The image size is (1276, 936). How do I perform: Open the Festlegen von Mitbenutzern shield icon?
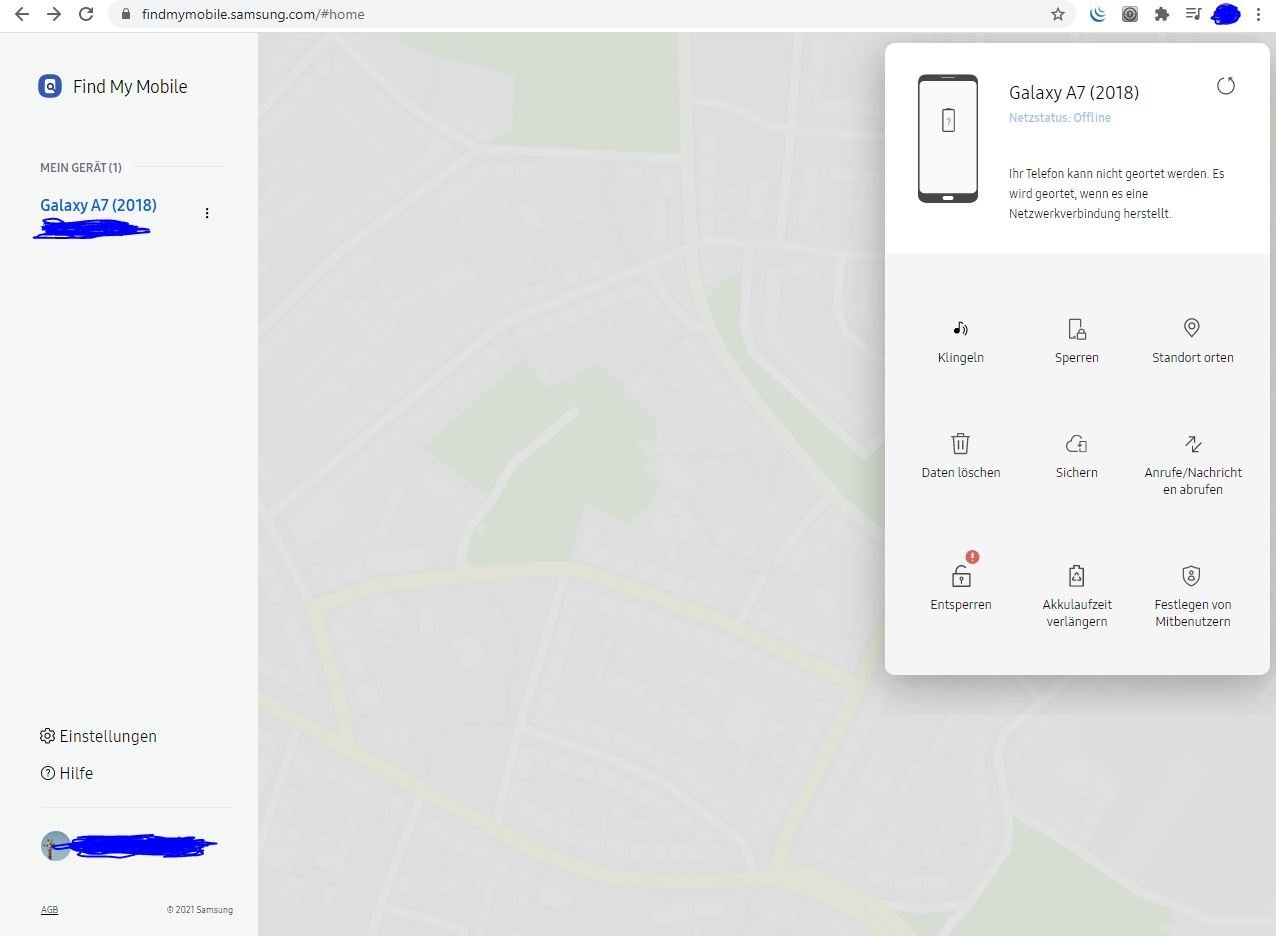pyautogui.click(x=1191, y=575)
